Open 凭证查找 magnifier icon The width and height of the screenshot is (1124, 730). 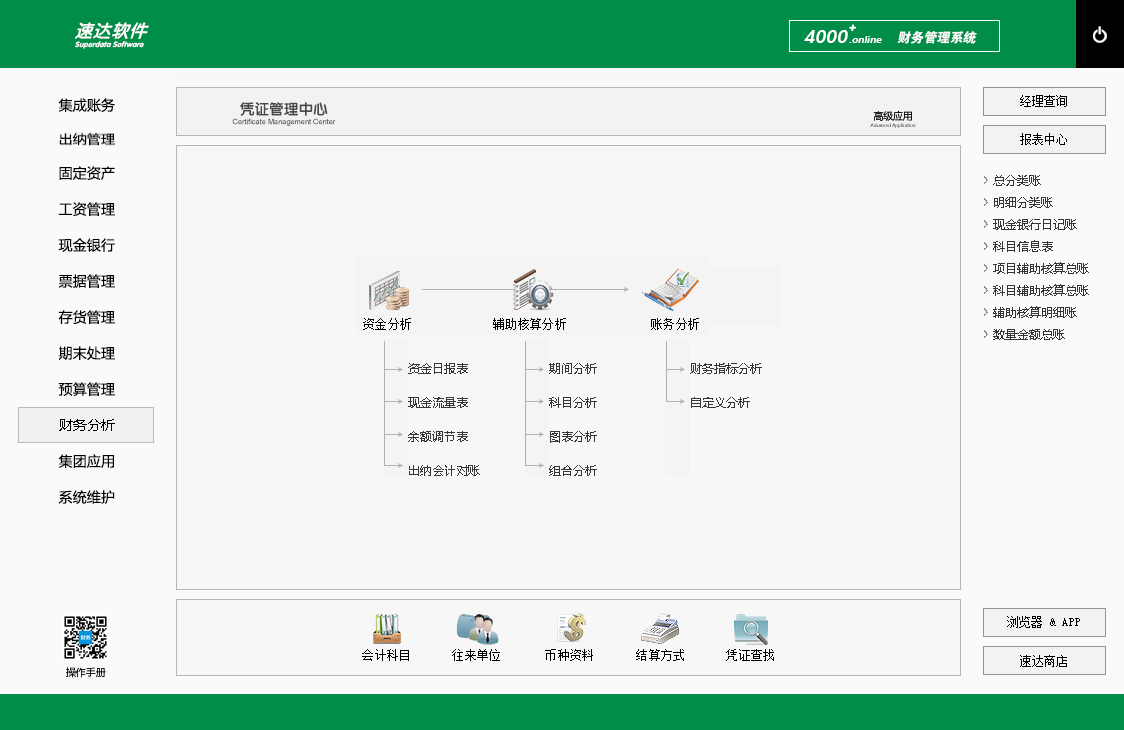(750, 628)
